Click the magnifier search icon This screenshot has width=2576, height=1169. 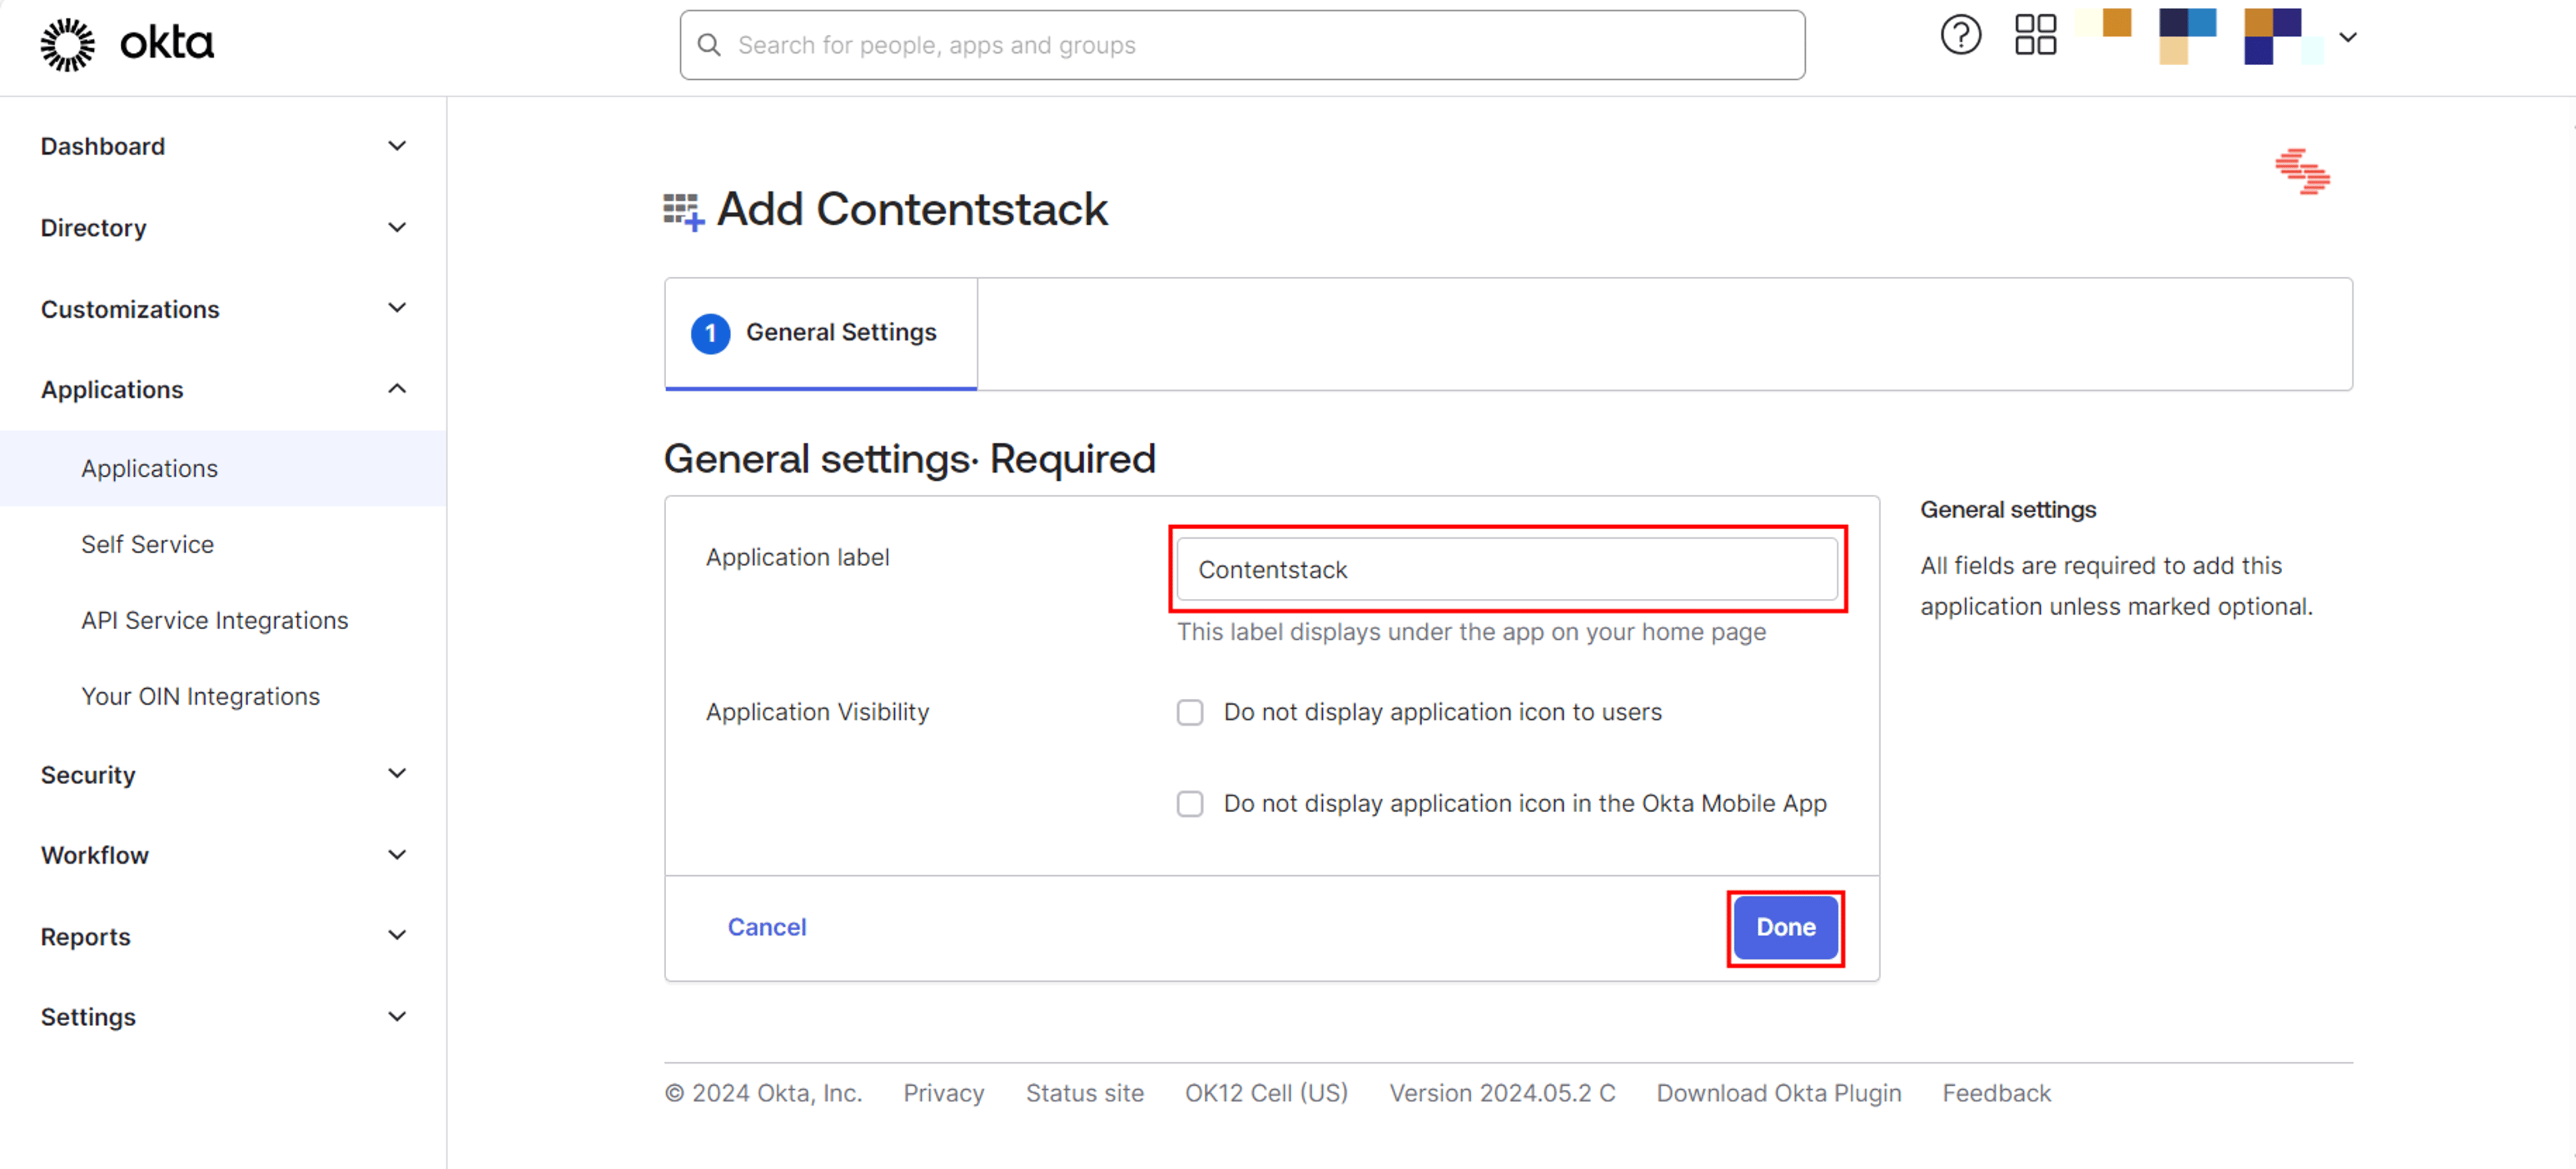709,45
